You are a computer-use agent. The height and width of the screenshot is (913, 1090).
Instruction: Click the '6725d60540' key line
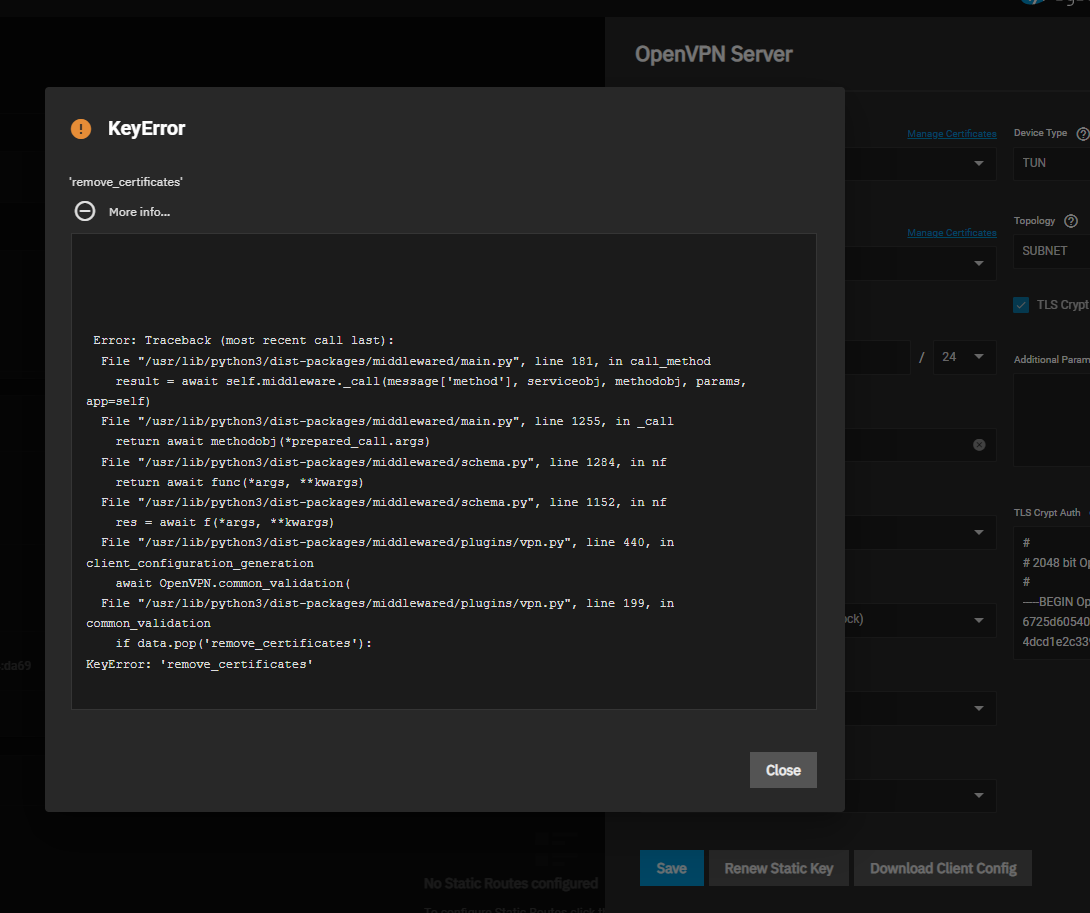coord(1056,622)
